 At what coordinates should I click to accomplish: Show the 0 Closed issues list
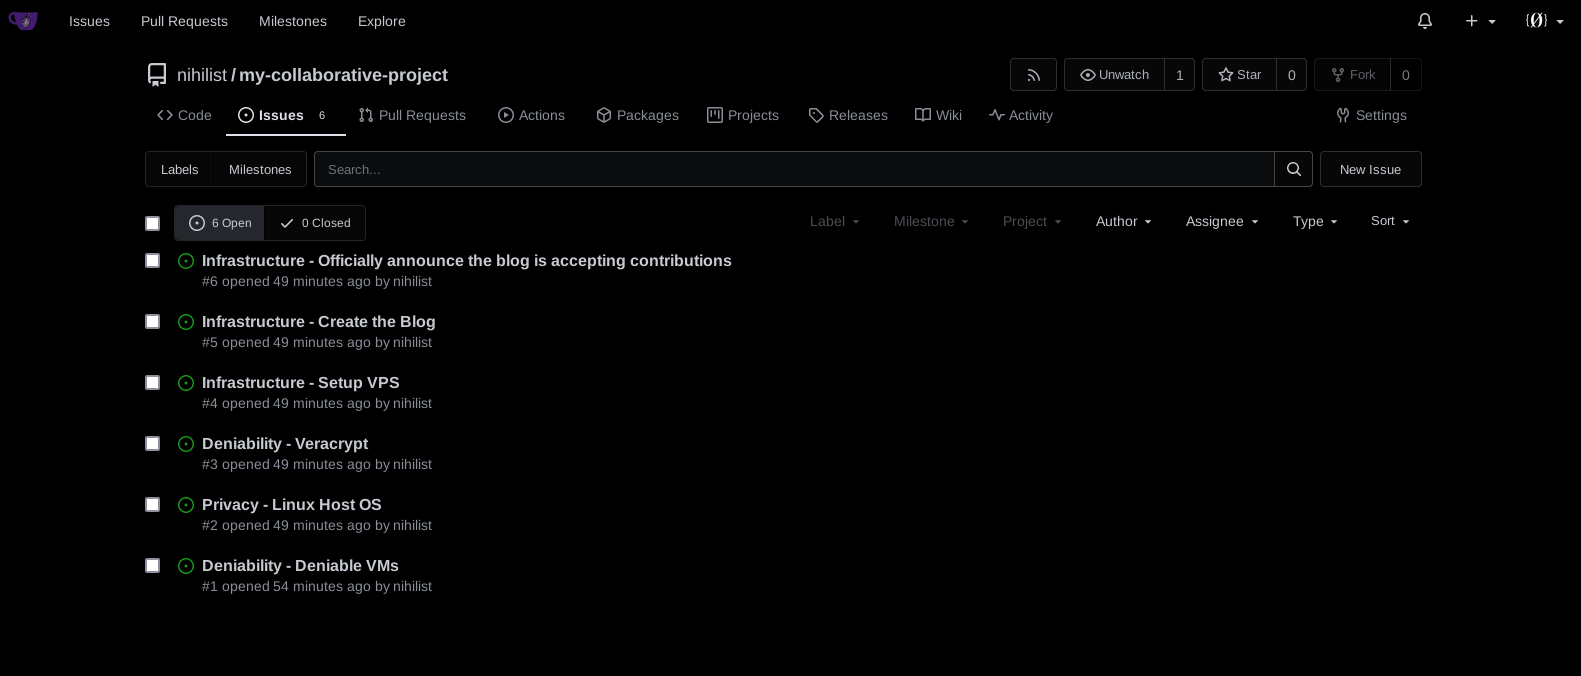[x=315, y=223]
